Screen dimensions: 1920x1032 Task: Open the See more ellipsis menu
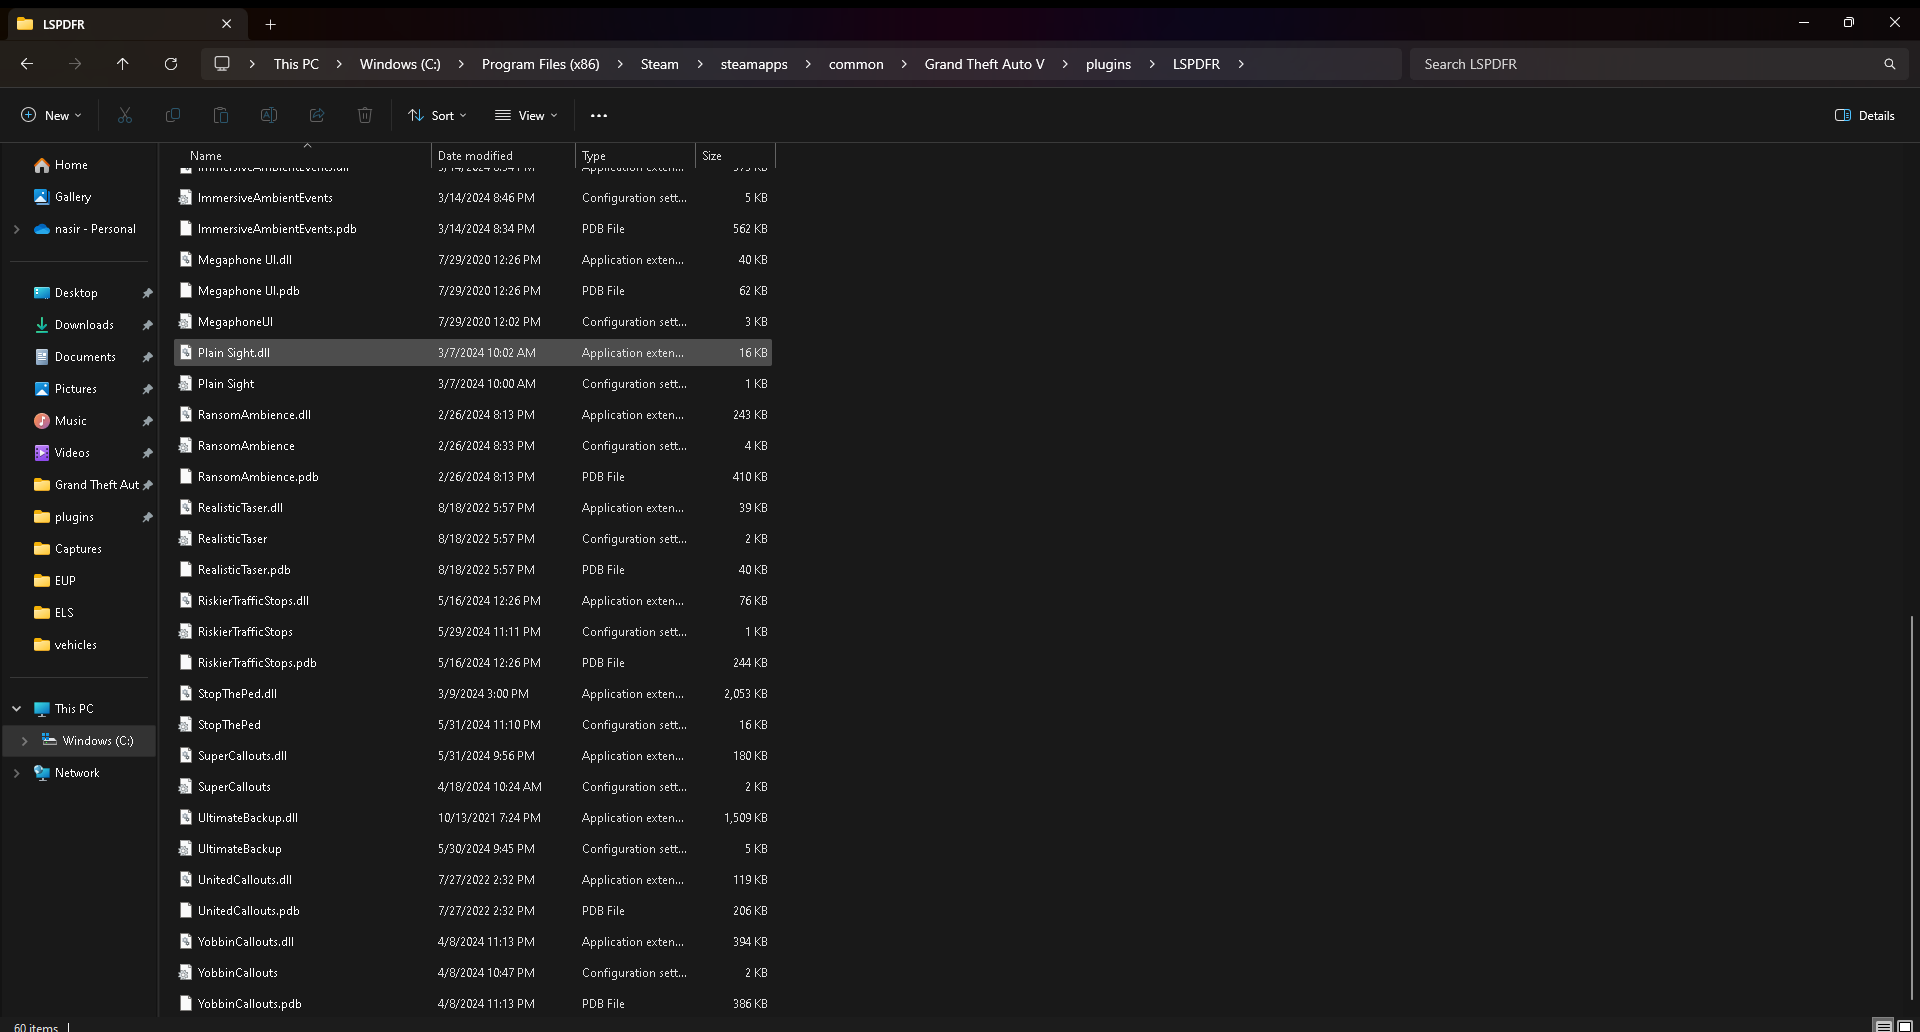point(599,116)
